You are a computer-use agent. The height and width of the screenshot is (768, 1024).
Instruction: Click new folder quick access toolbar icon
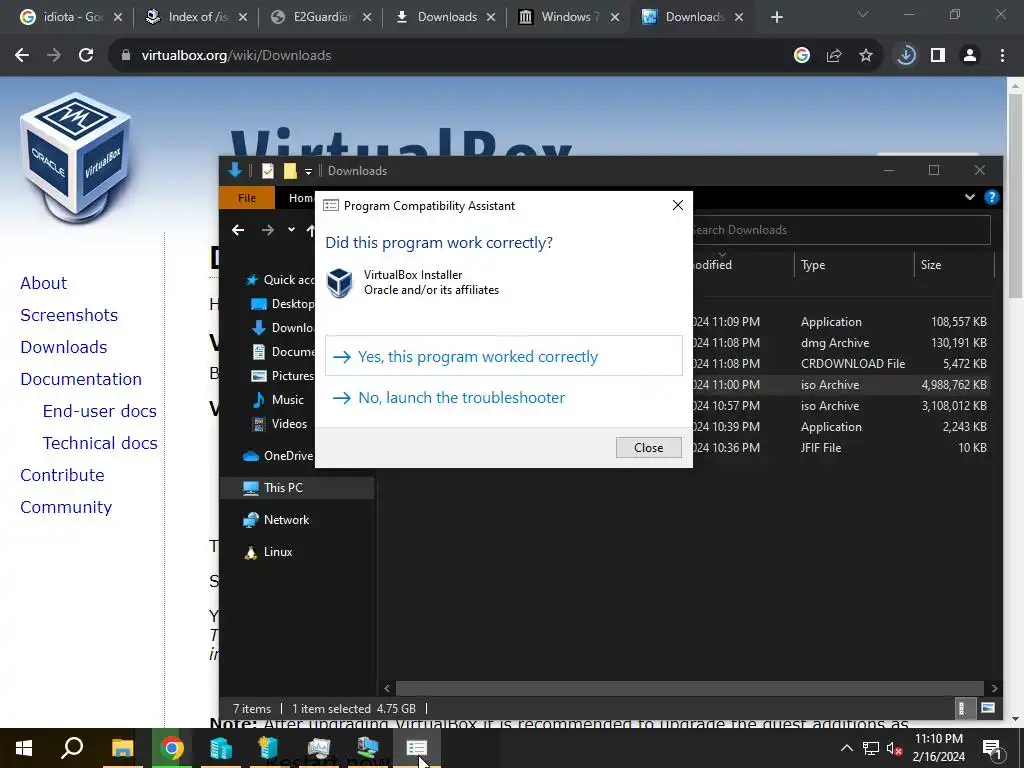pos(290,170)
